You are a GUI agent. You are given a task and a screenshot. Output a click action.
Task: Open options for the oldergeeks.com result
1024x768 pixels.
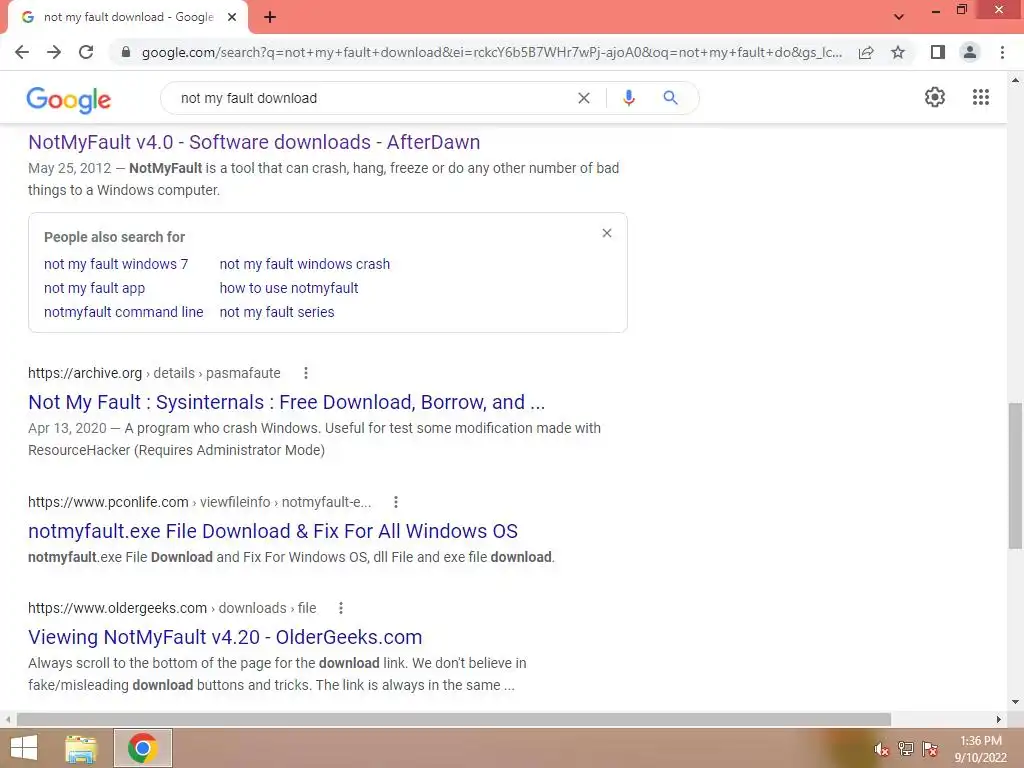tap(341, 608)
